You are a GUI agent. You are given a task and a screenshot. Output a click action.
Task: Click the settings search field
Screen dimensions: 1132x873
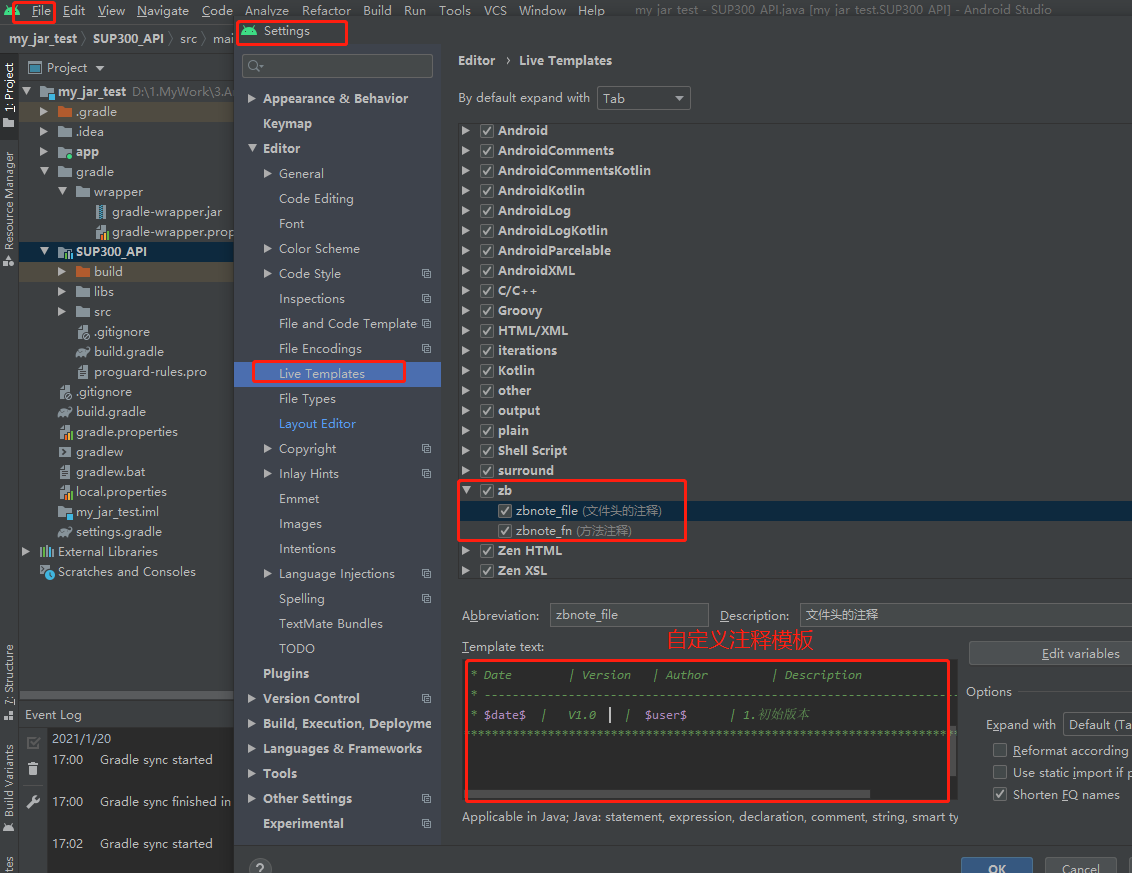click(337, 66)
